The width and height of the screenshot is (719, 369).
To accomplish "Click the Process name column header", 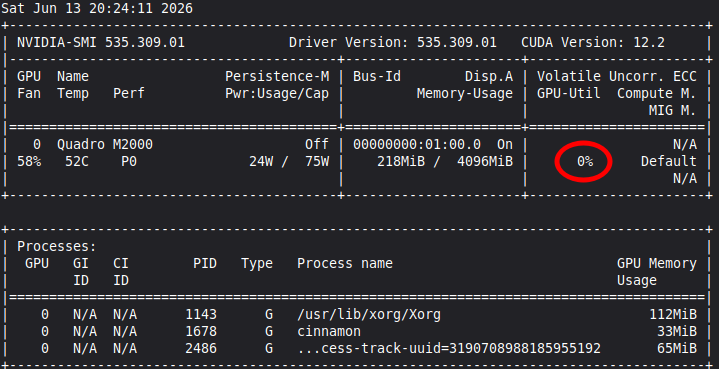I will 345,264.
